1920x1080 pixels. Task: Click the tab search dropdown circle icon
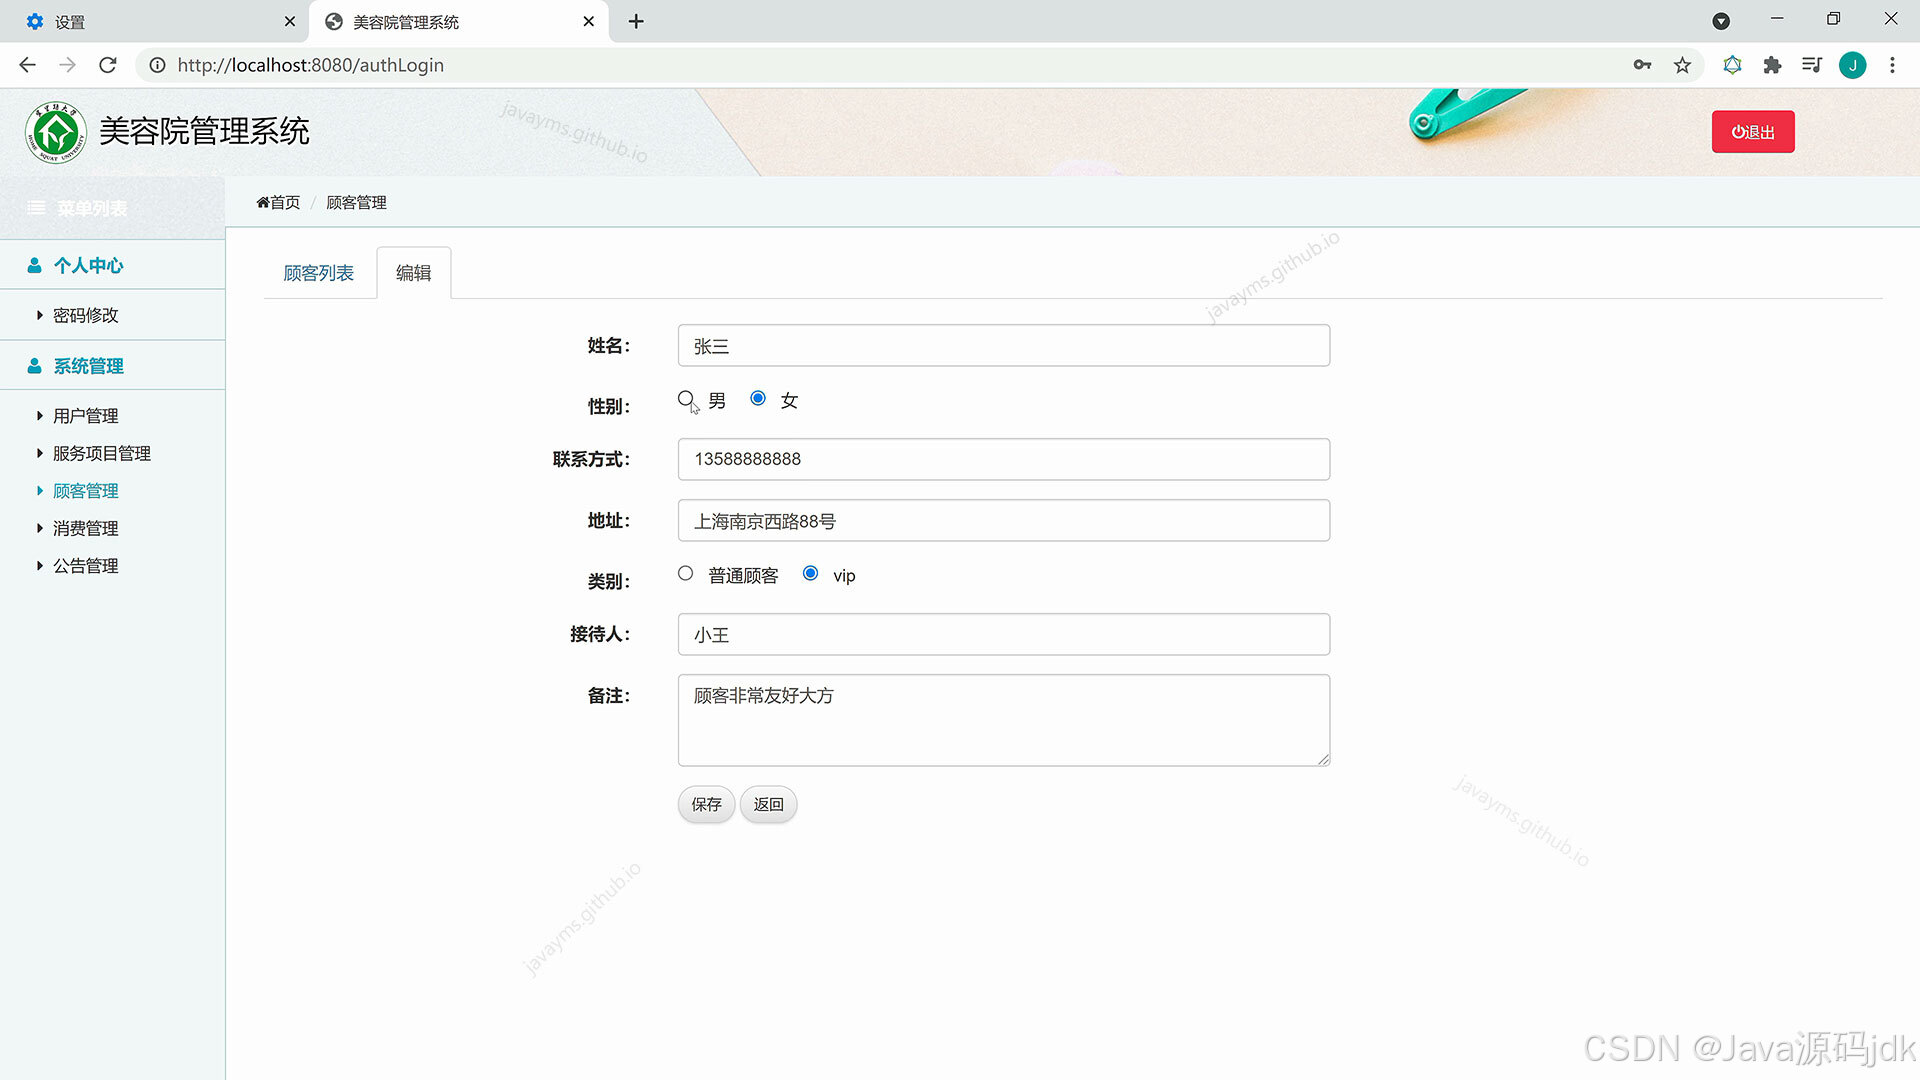coord(1721,21)
